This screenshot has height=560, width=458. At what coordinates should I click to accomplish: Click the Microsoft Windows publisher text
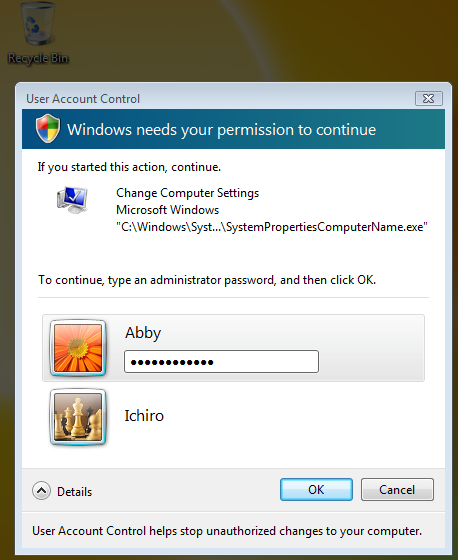point(168,210)
